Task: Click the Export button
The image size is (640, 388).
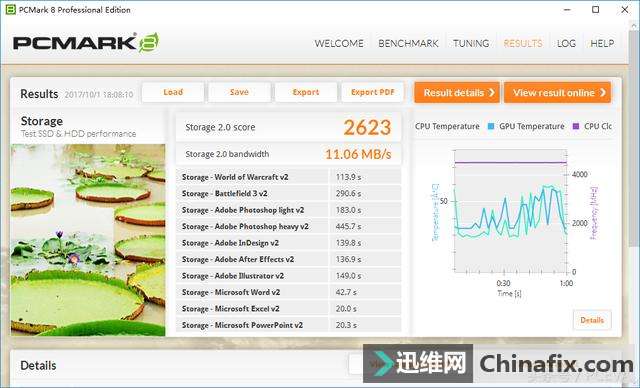Action: [x=306, y=92]
